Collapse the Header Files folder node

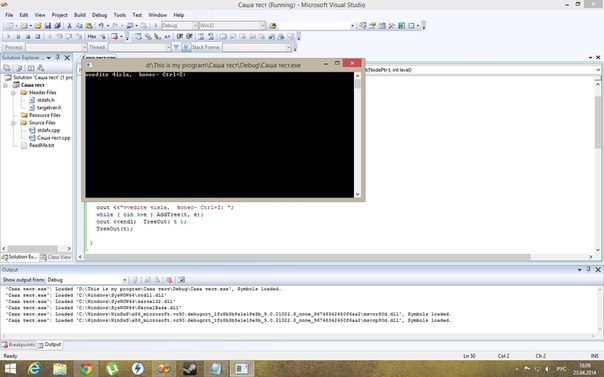coord(13,93)
